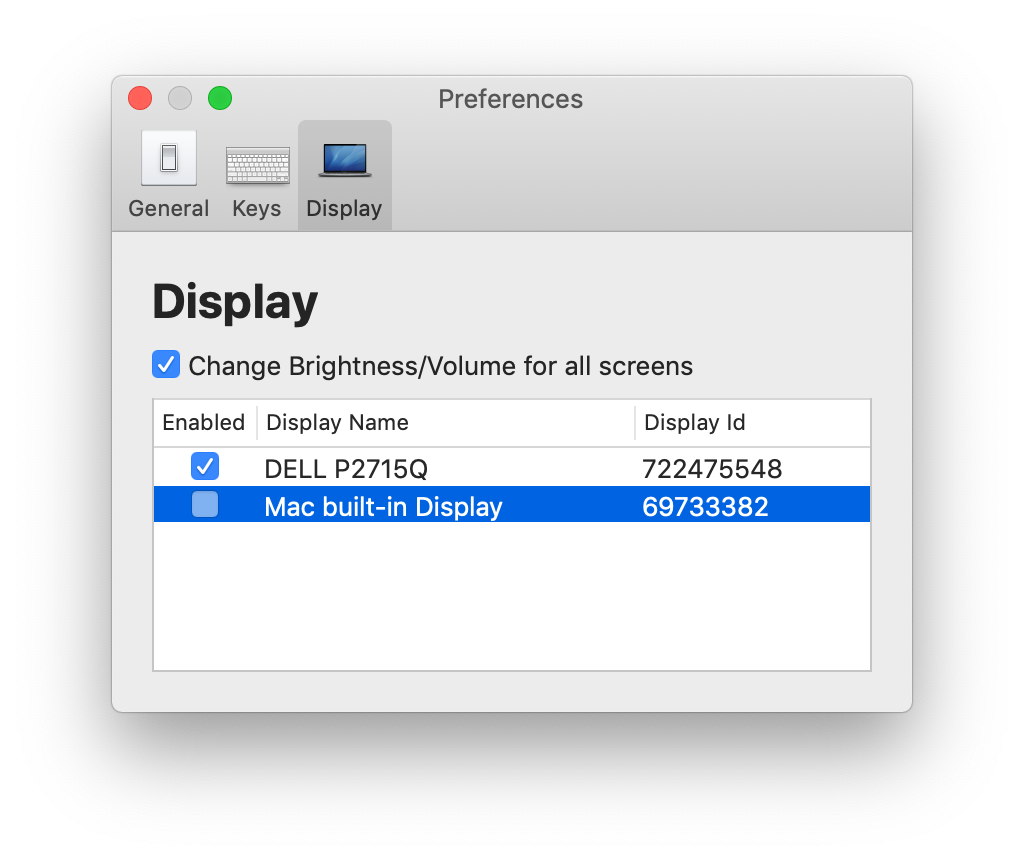Sort by the Enabled column header
The height and width of the screenshot is (860, 1024).
point(204,422)
